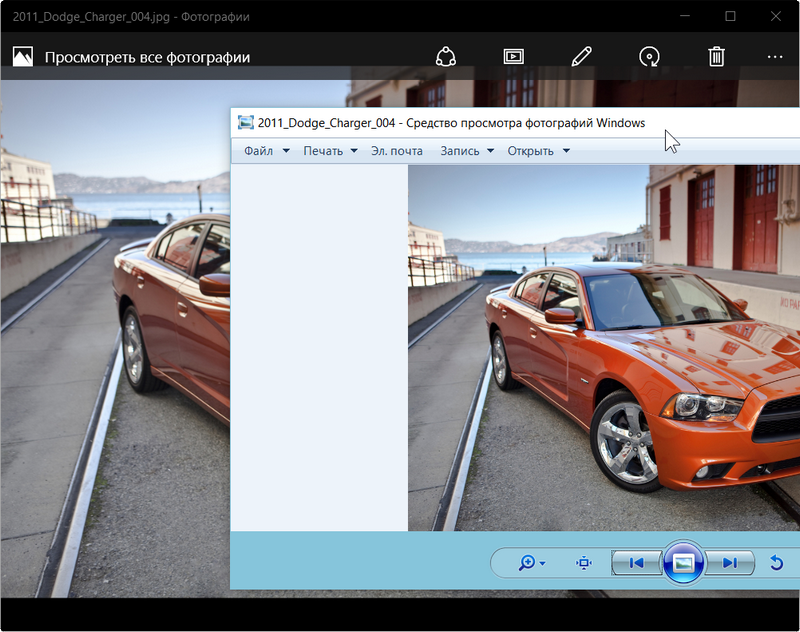Delete the photo with the trash icon
The width and height of the screenshot is (800, 632).
pos(716,57)
